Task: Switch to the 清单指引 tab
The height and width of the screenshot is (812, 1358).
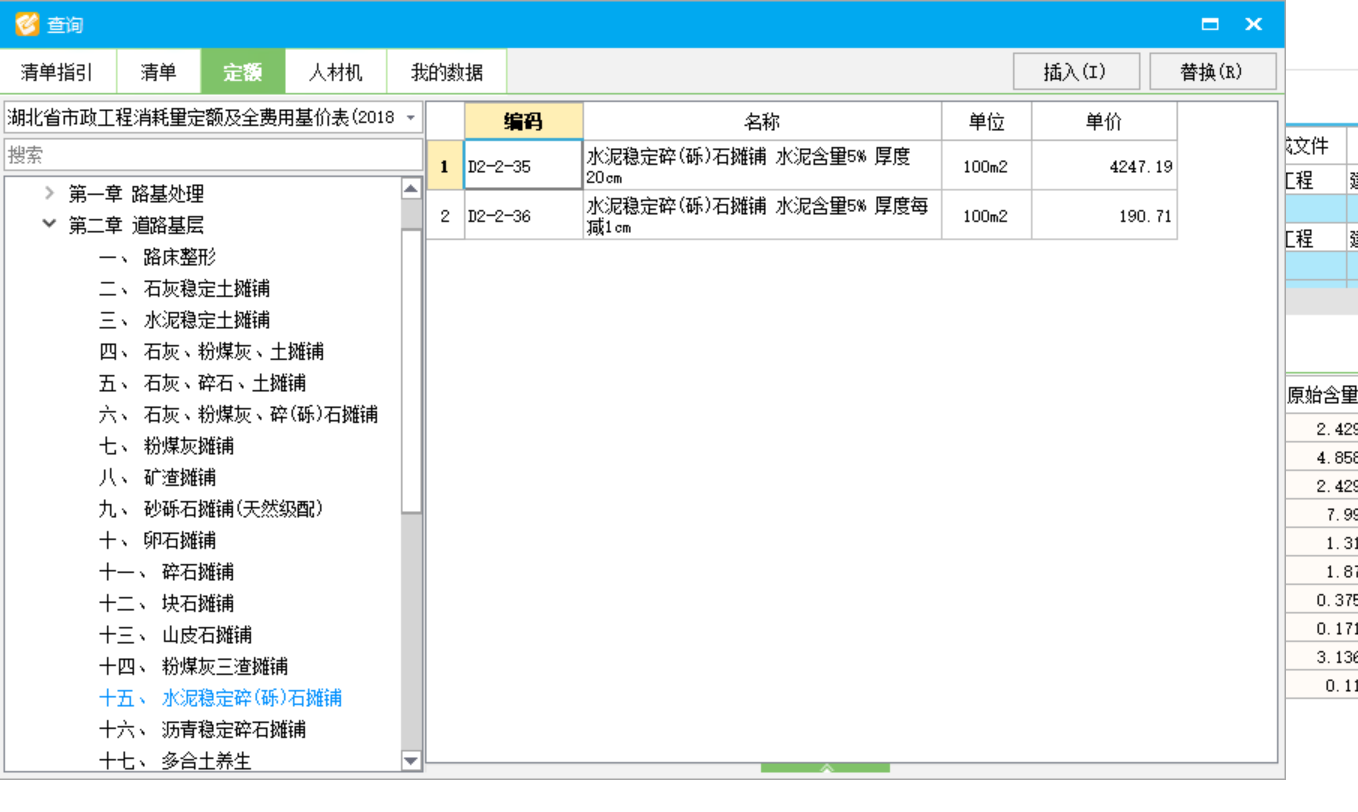Action: tap(58, 72)
